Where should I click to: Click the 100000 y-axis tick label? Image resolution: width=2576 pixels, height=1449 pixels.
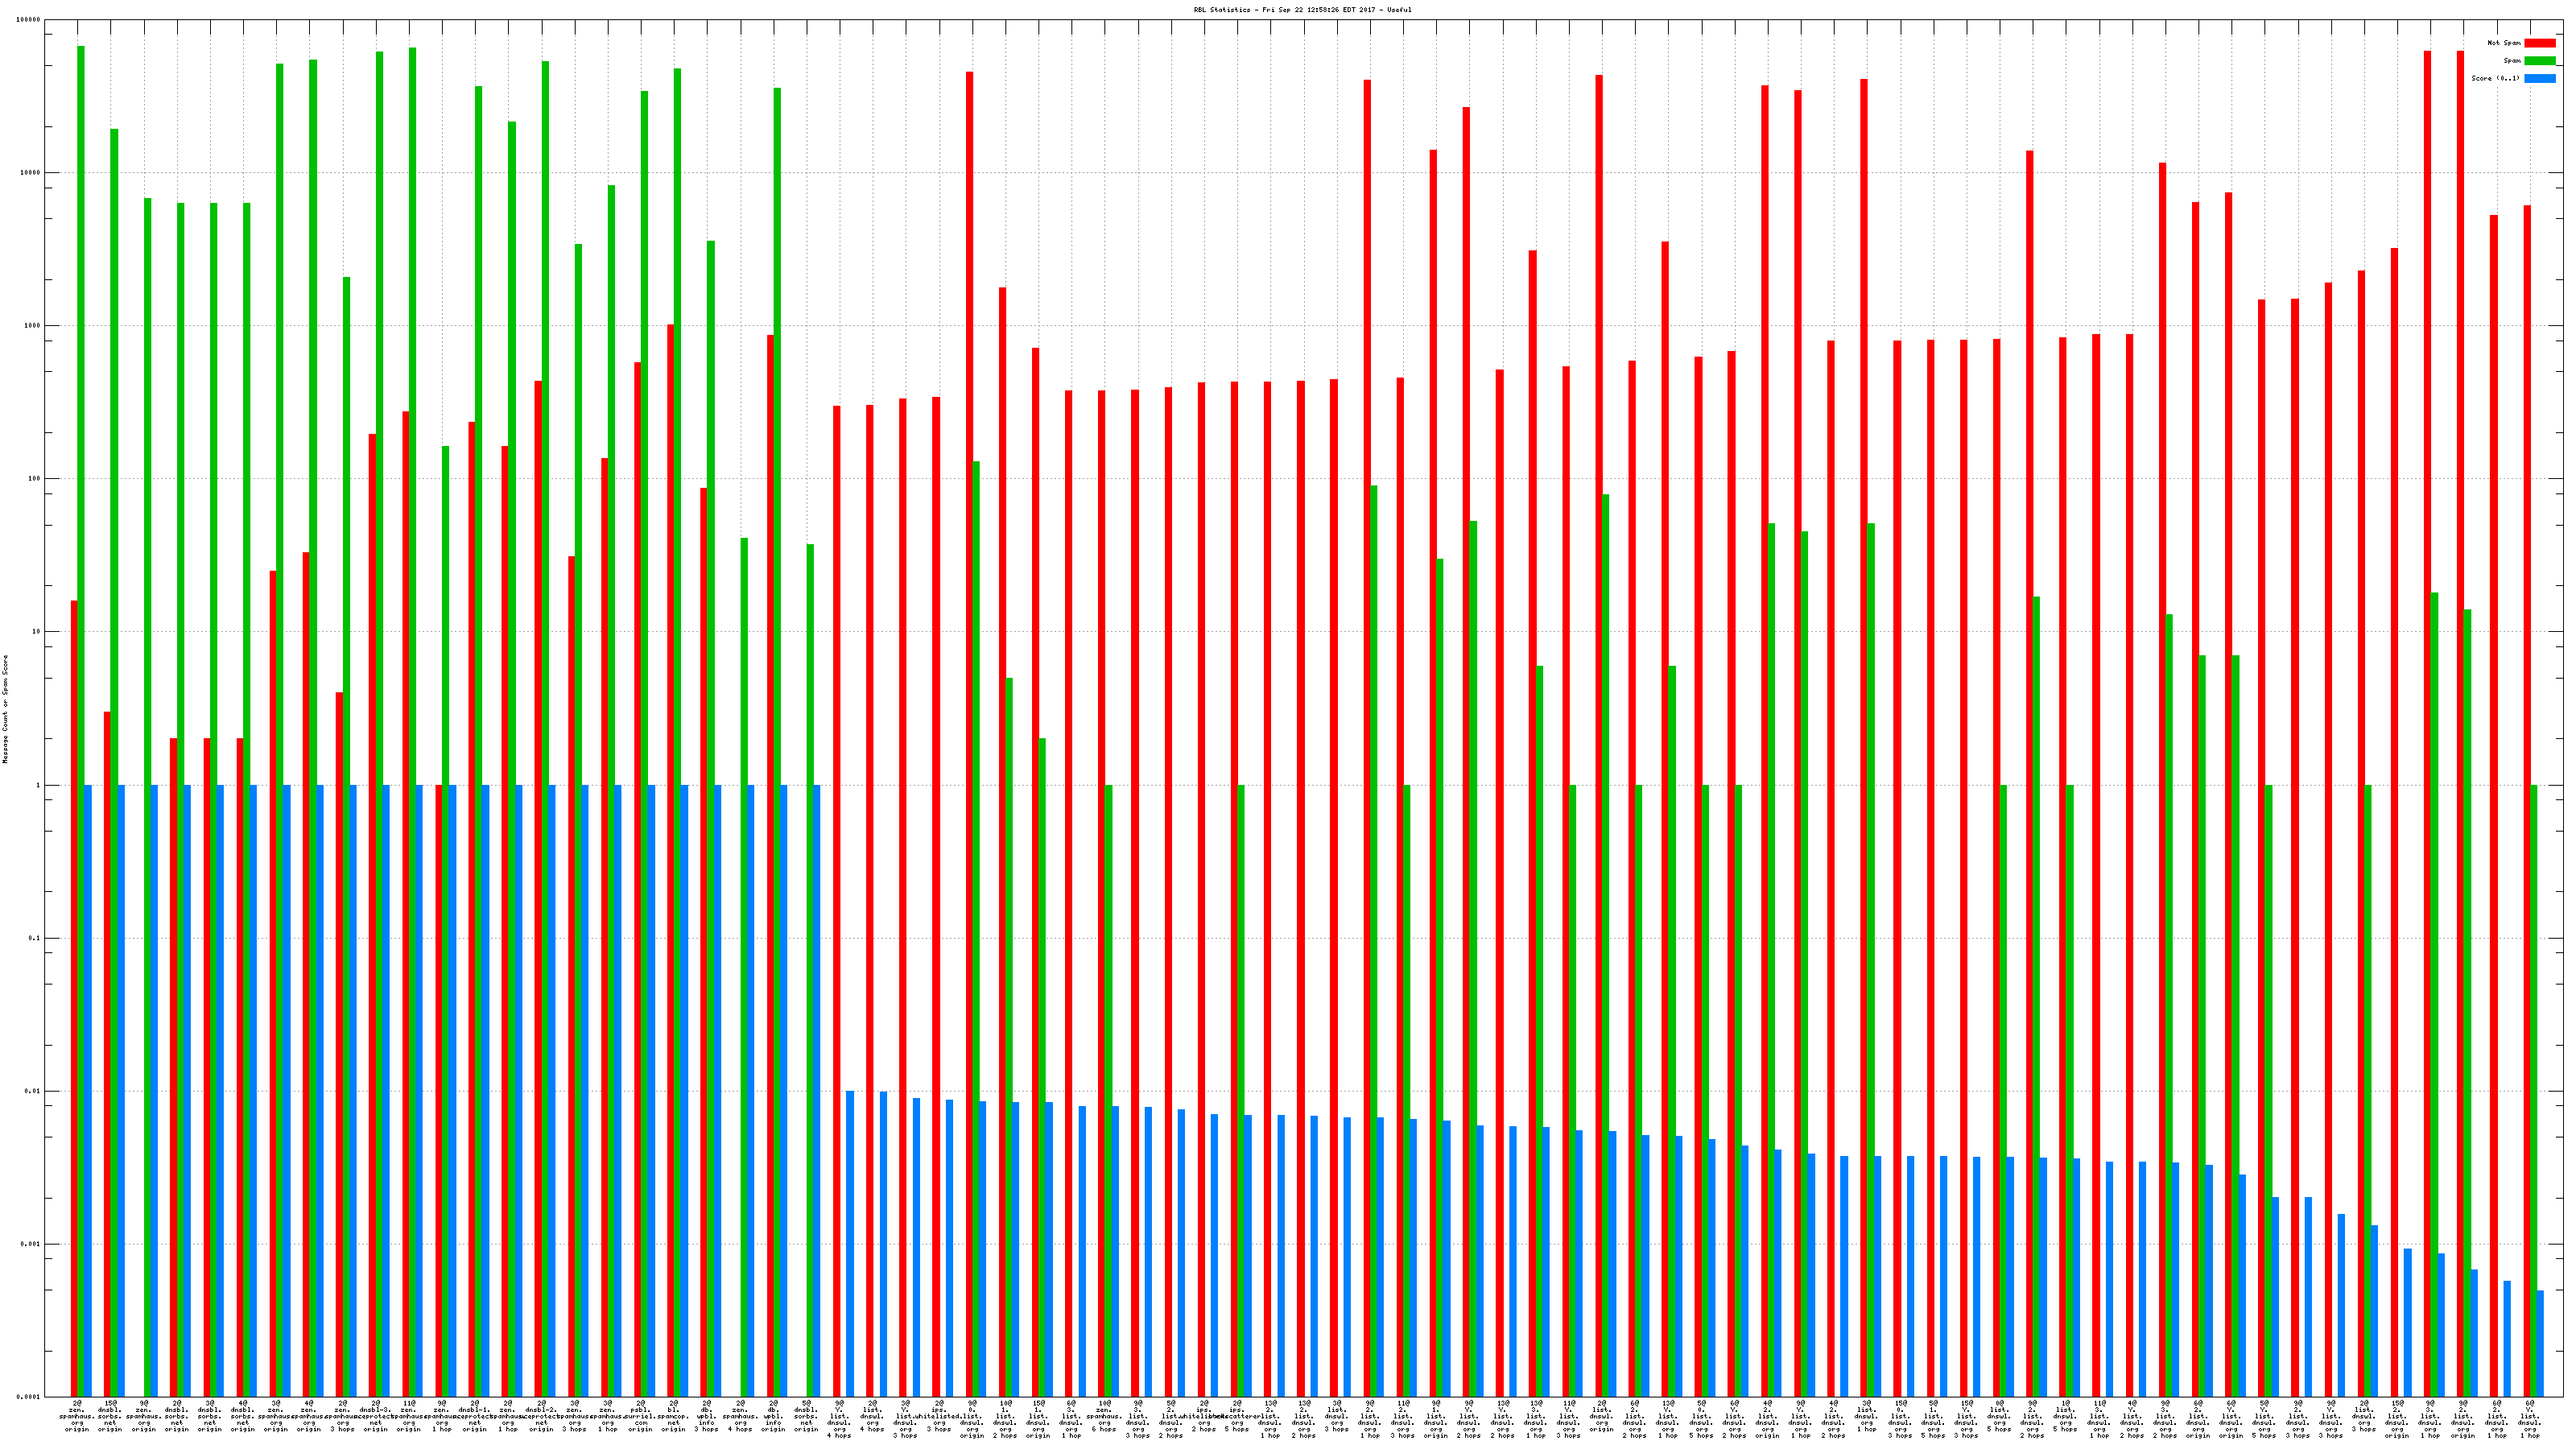point(28,20)
